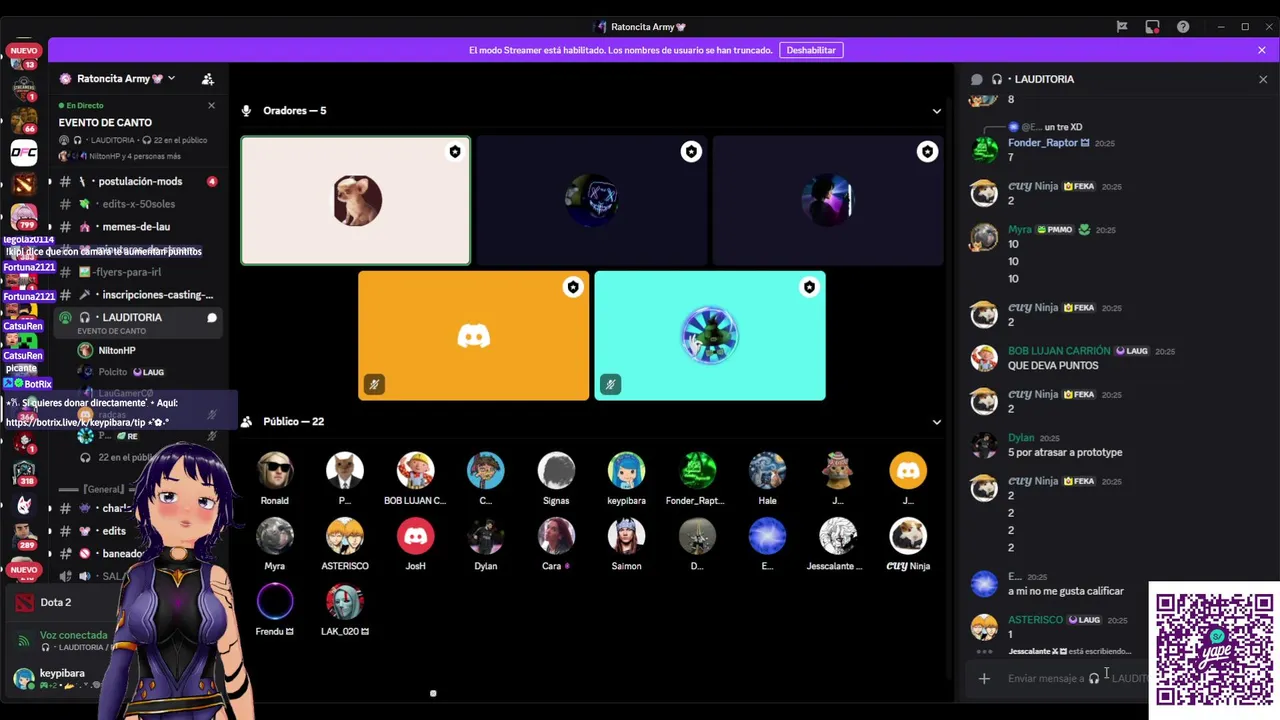Open the inbox flag icon in title bar
Viewport: 1280px width, 720px height.
tap(1122, 27)
